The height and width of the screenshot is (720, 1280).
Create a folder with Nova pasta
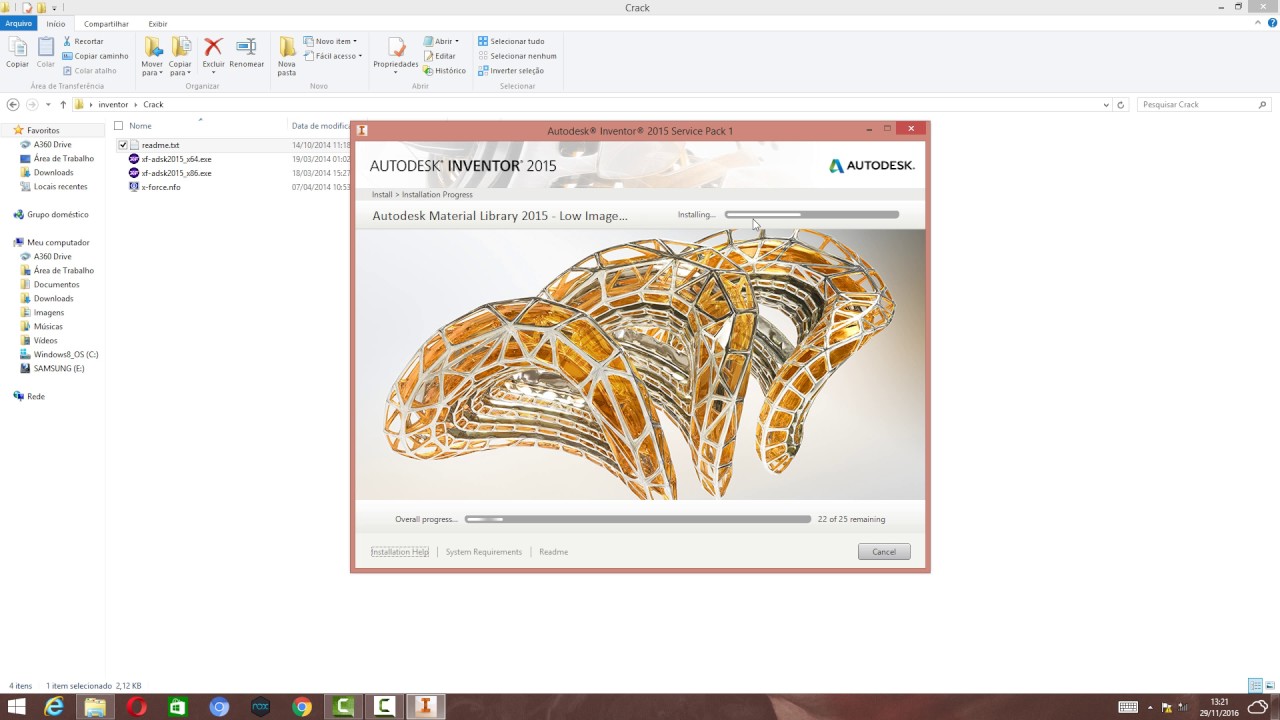point(287,56)
